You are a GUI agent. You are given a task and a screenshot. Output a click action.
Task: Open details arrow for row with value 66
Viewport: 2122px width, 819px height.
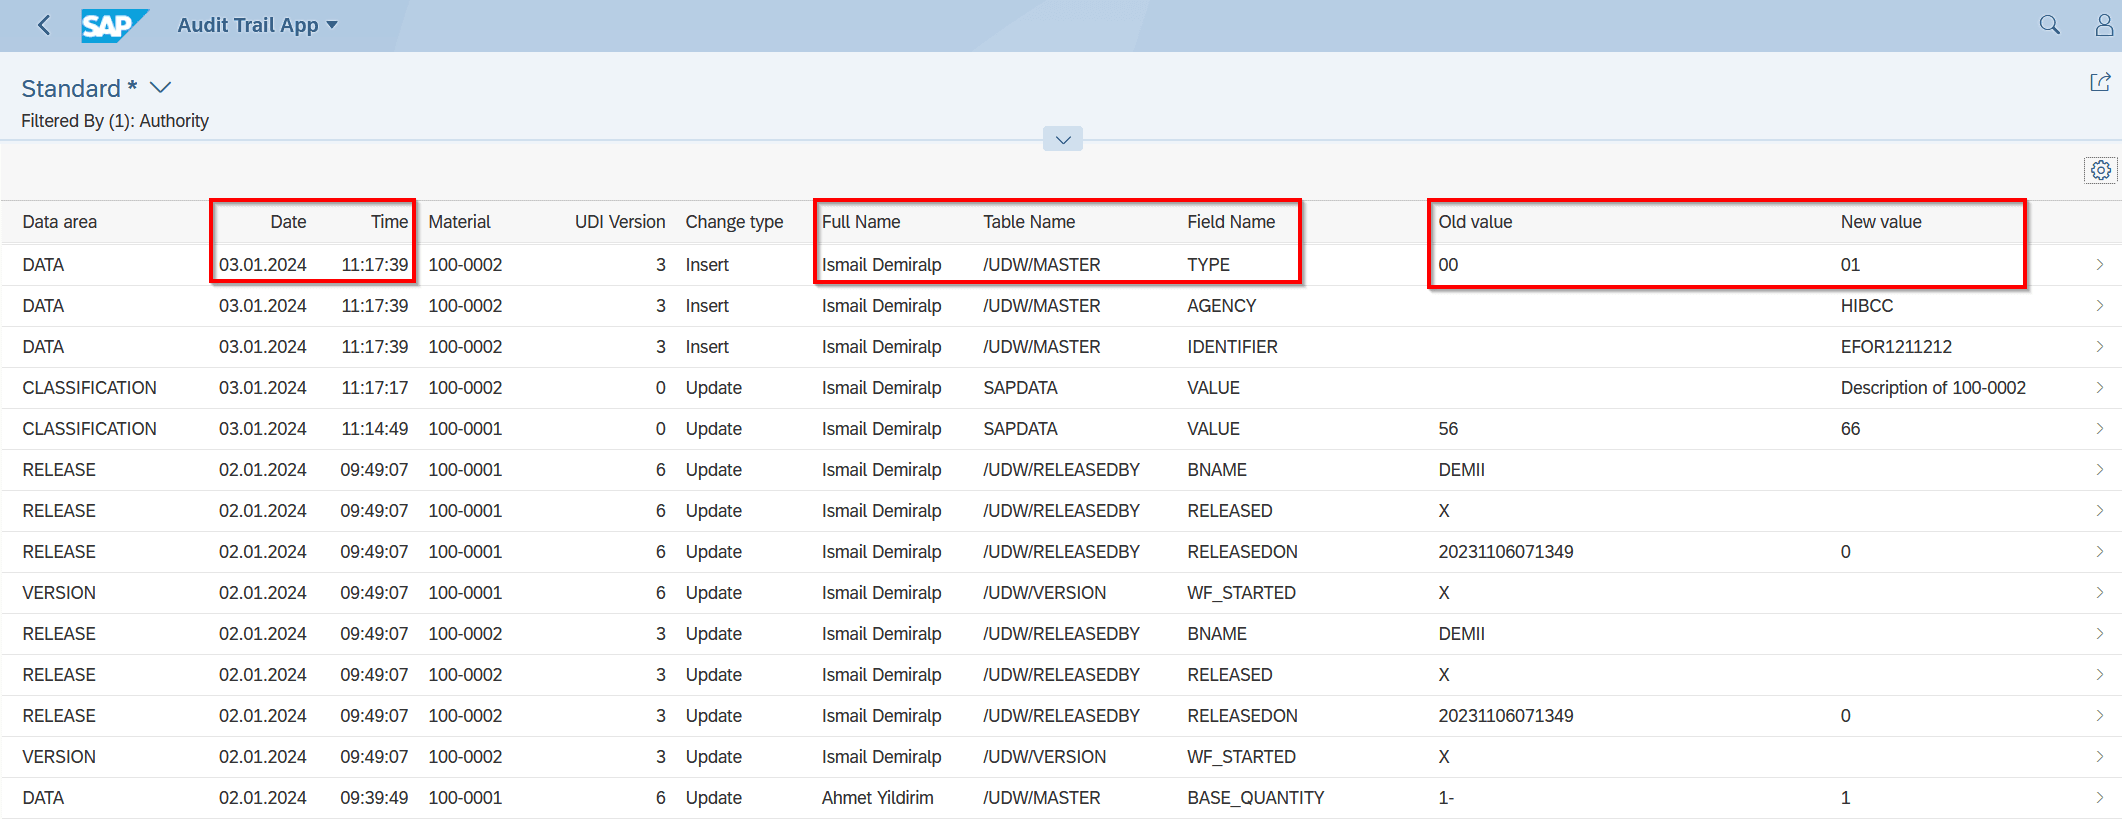tap(2100, 429)
